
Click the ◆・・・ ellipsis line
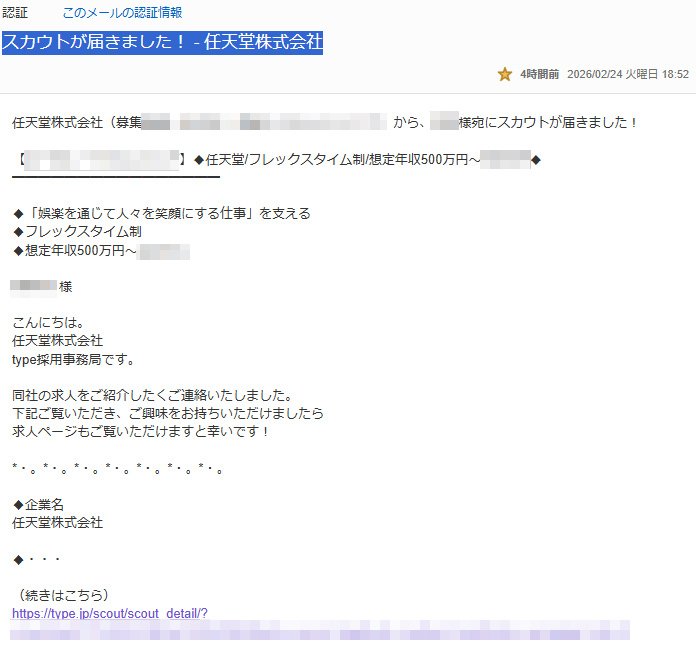[36, 559]
